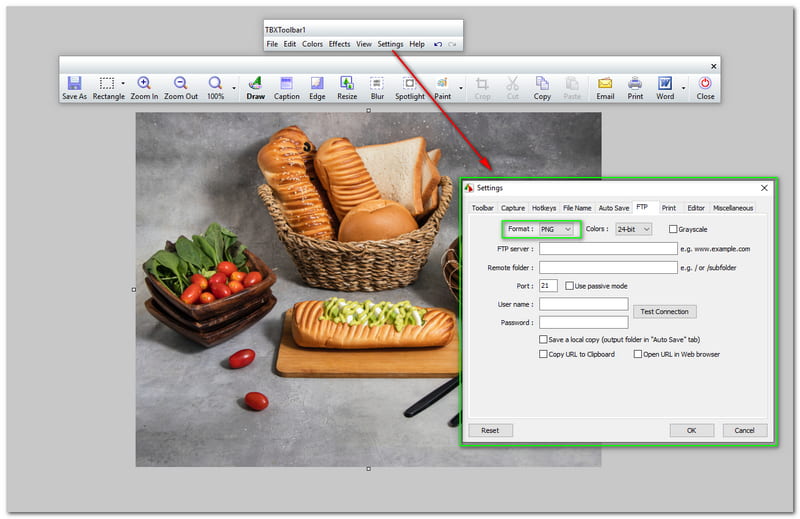Click the Resize tool icon
The image size is (800, 519).
tap(347, 87)
